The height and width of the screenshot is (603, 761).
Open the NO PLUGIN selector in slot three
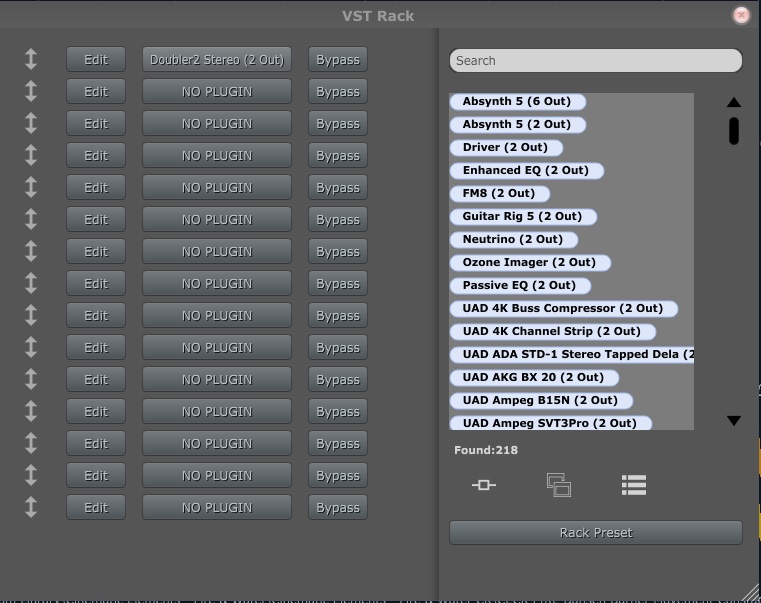(217, 123)
